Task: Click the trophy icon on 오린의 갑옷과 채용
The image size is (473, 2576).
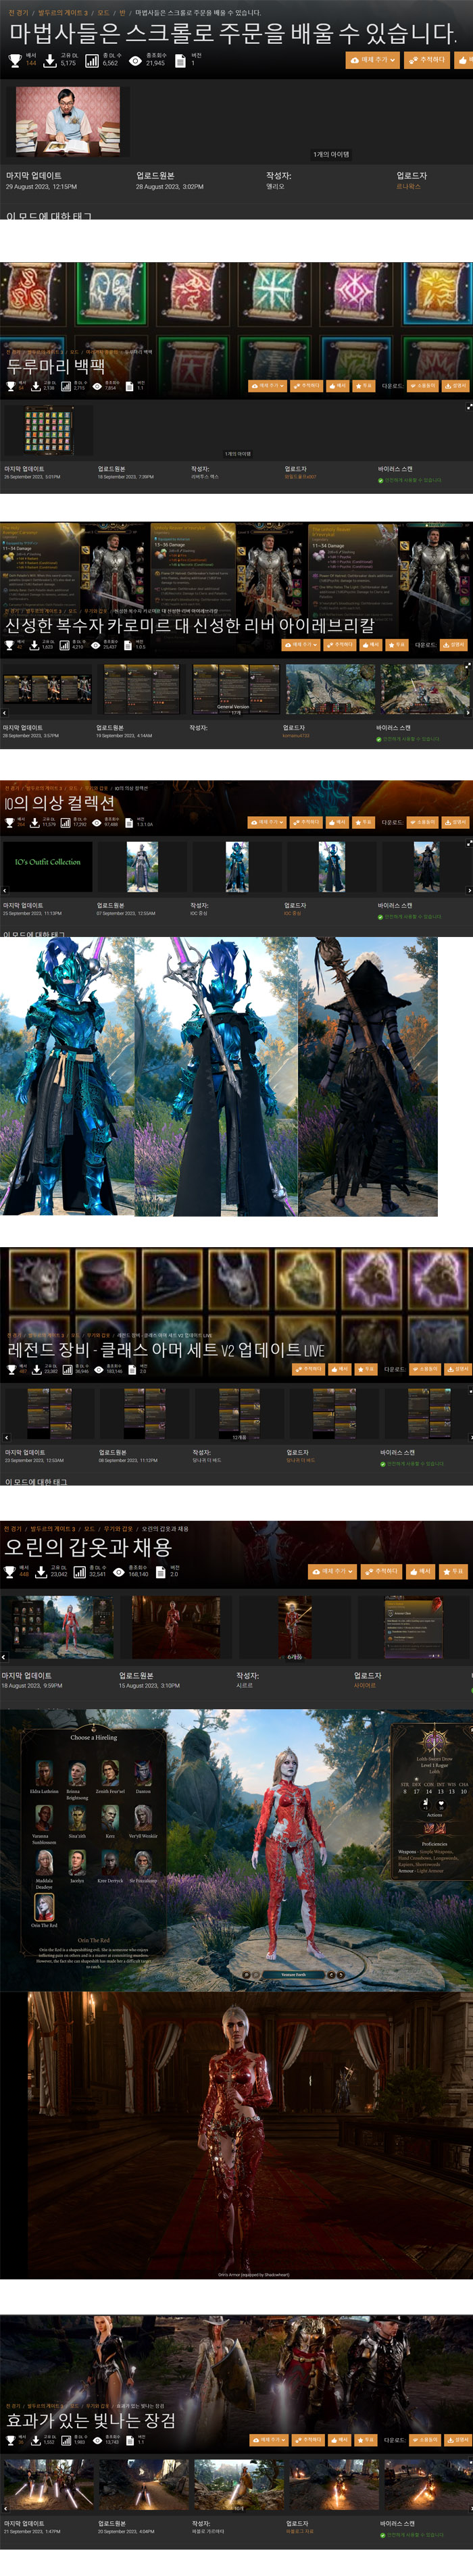Action: coord(10,1573)
